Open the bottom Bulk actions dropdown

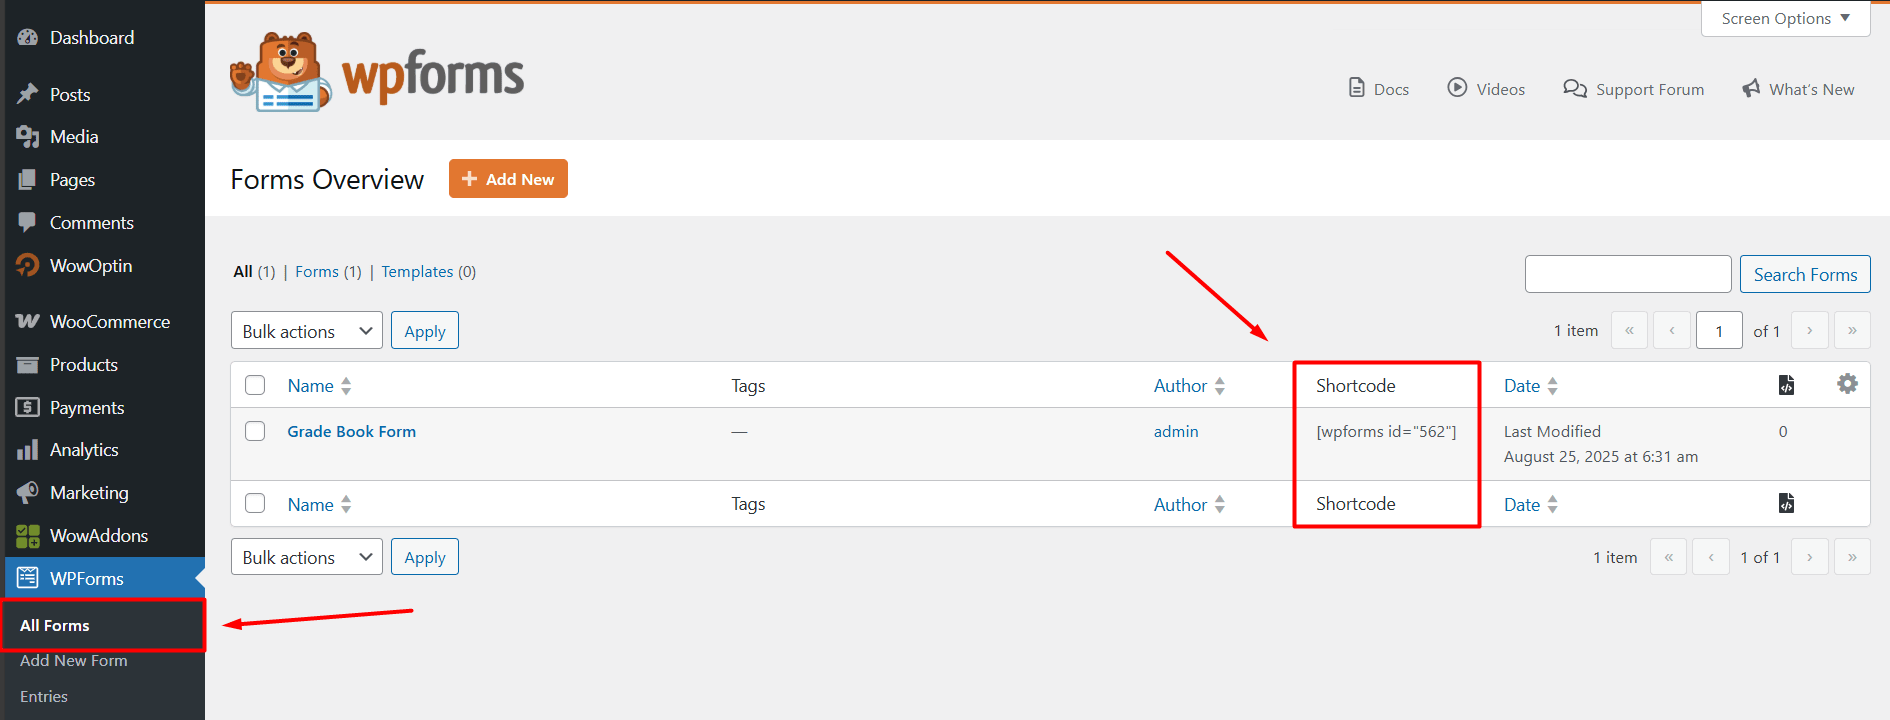click(307, 557)
